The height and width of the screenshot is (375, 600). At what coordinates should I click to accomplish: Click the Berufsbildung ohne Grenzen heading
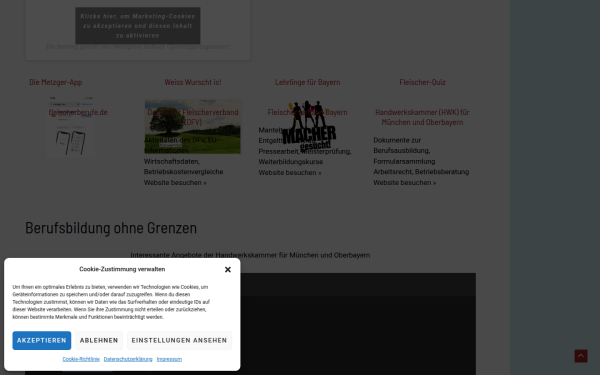coord(111,228)
